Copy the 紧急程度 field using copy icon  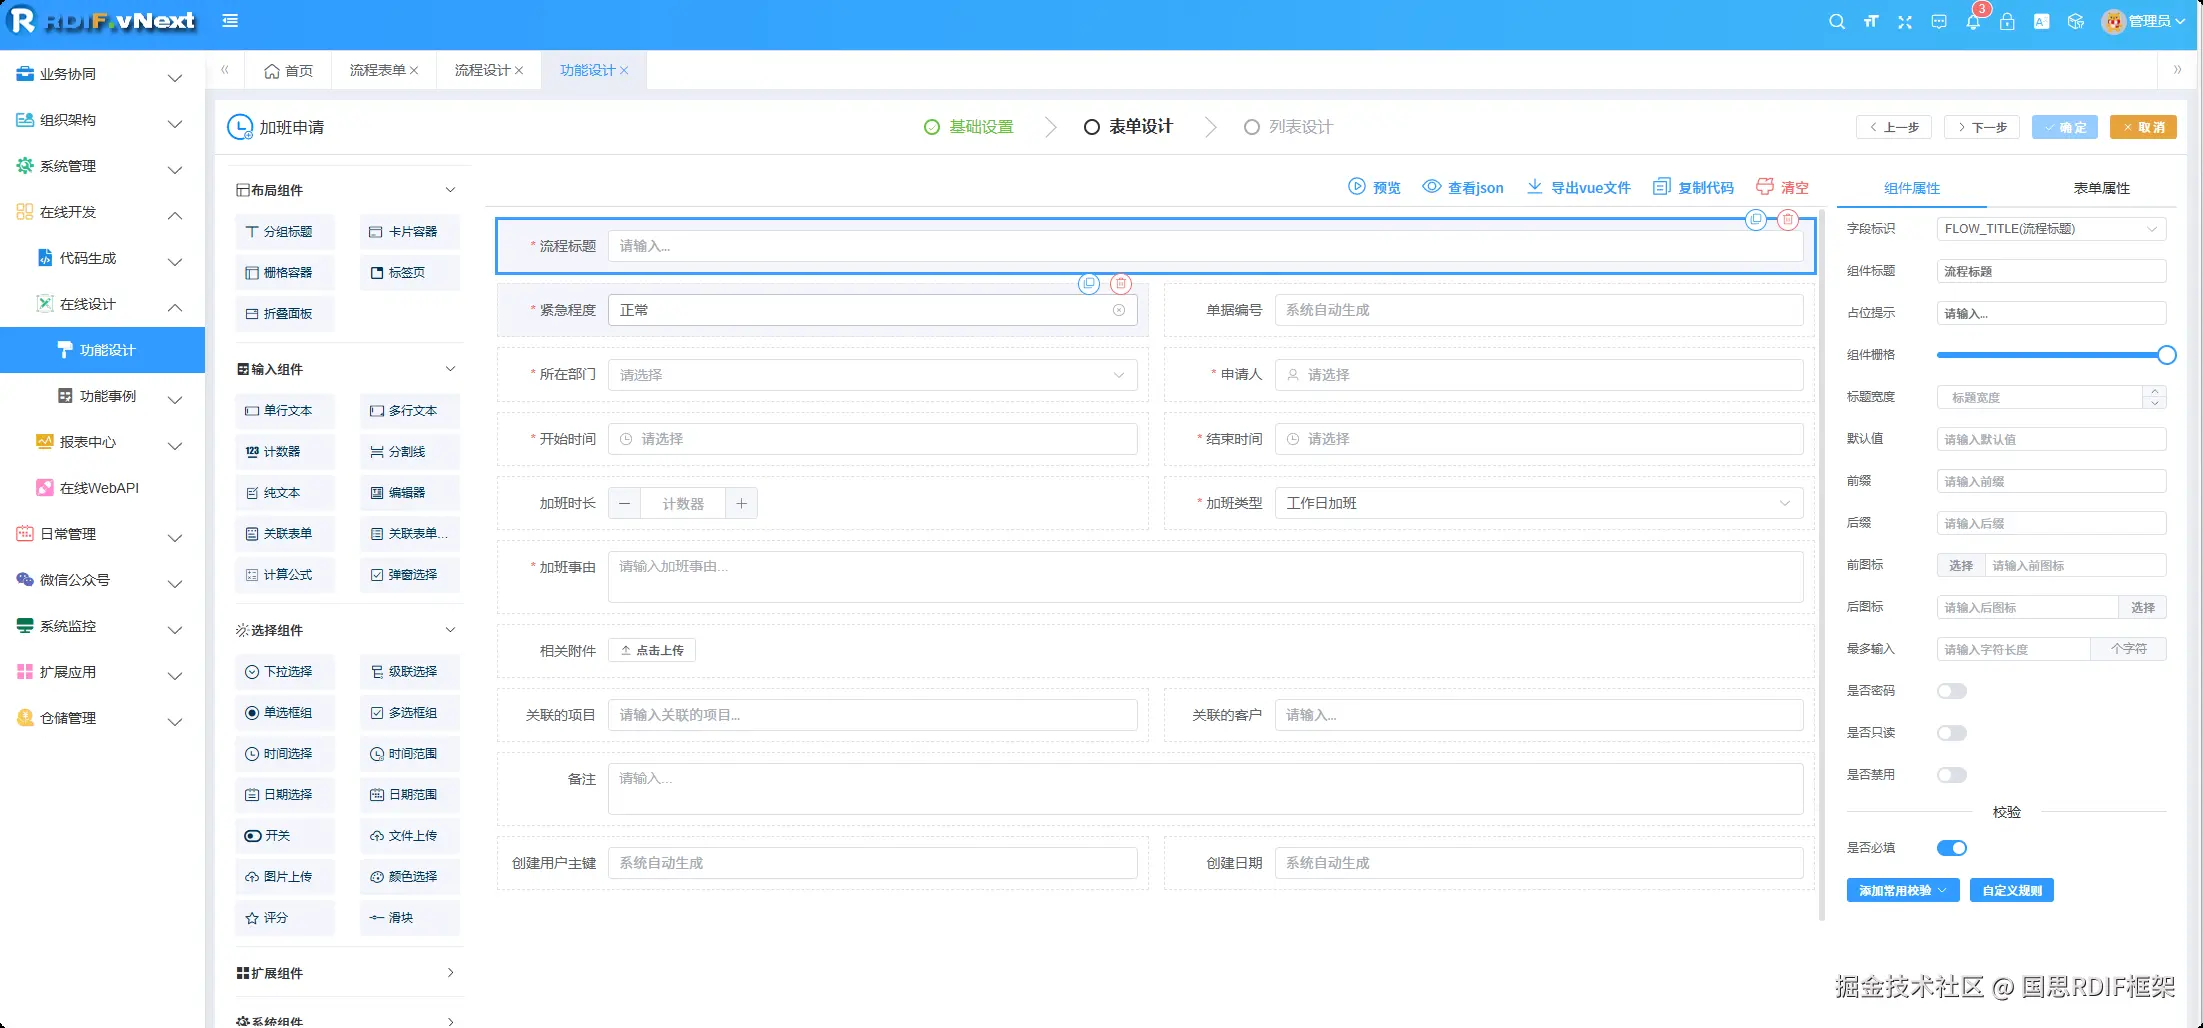point(1088,284)
